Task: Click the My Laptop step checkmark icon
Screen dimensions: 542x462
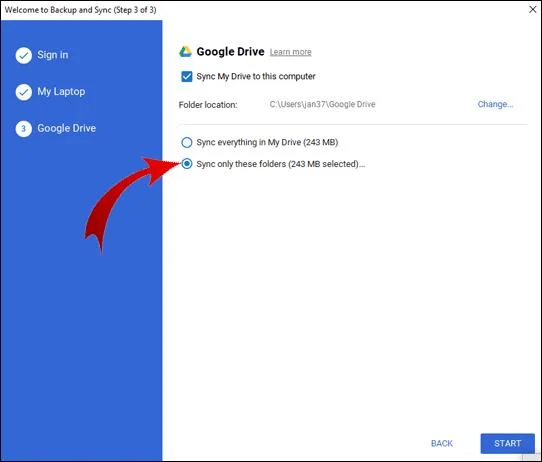Action: click(x=24, y=92)
